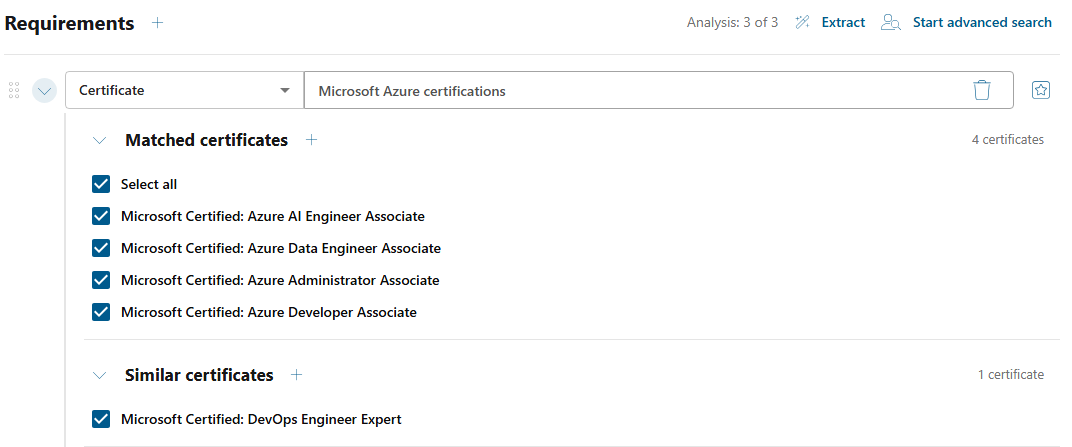The width and height of the screenshot is (1072, 447).
Task: Add a new requirement with plus icon
Action: point(158,23)
